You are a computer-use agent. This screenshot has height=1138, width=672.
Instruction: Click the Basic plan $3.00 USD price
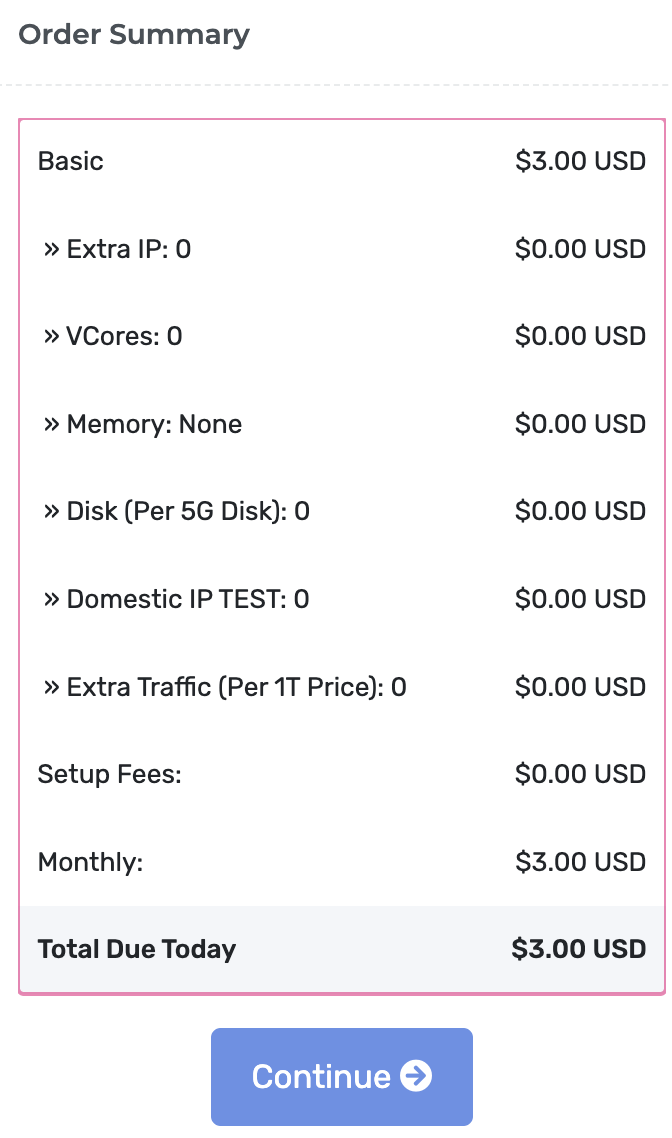580,161
